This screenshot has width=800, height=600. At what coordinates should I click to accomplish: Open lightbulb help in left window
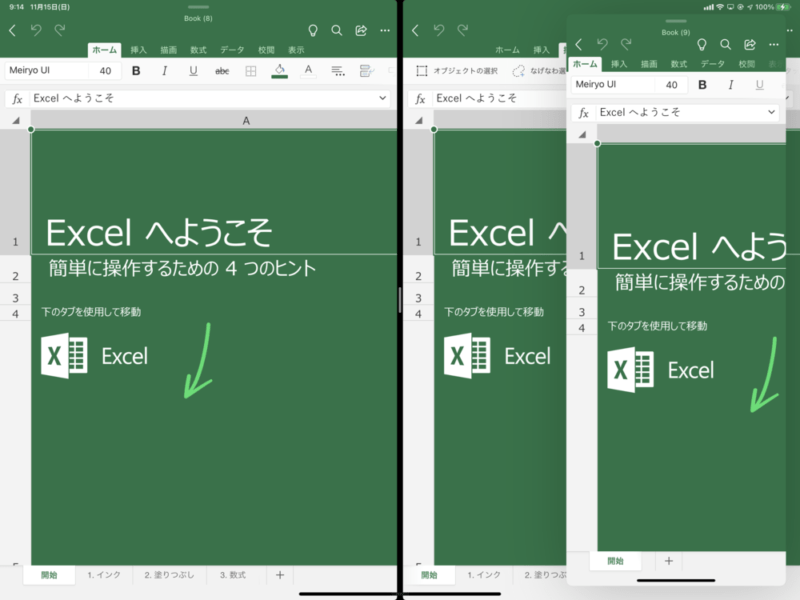coord(313,31)
